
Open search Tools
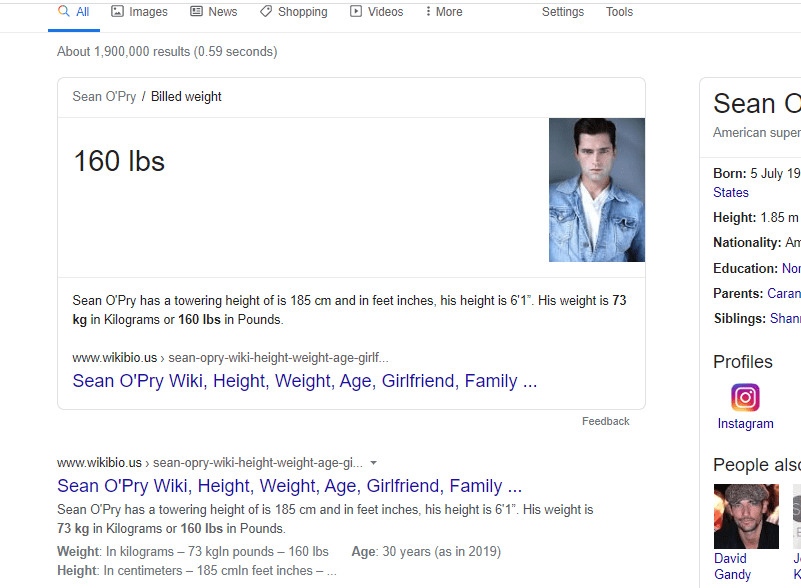click(619, 12)
